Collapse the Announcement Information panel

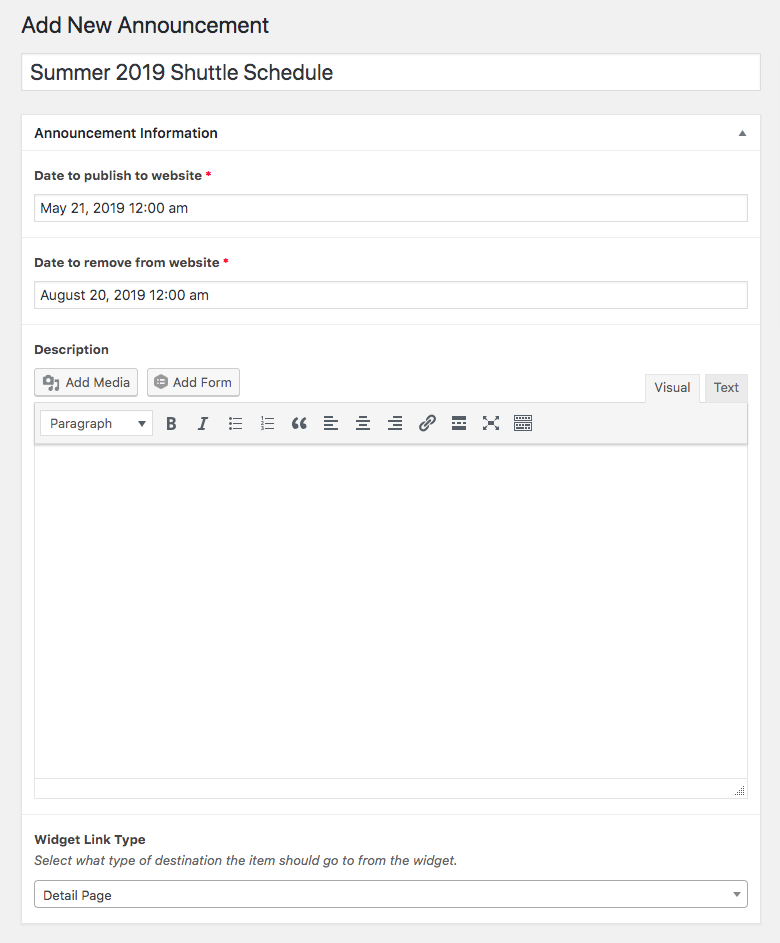[742, 134]
